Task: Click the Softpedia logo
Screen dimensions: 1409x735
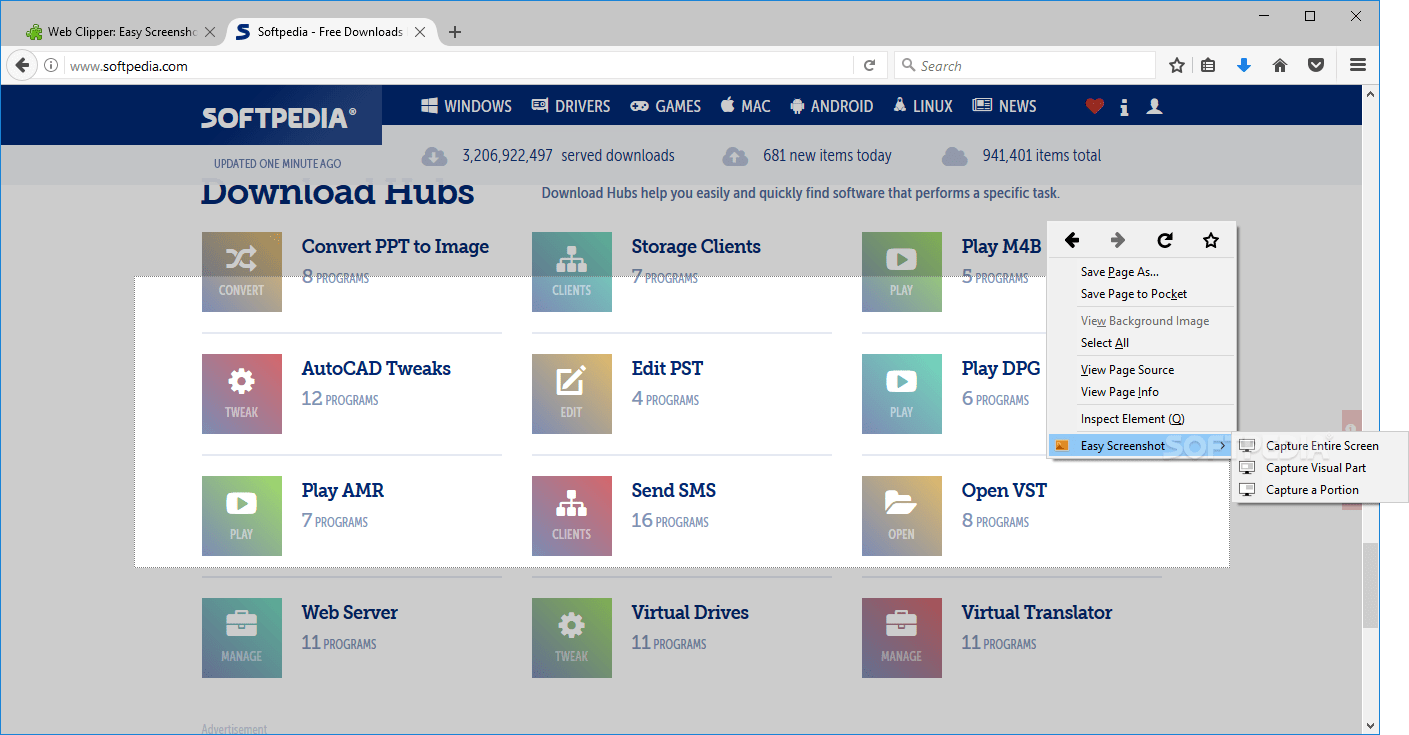Action: pos(278,118)
